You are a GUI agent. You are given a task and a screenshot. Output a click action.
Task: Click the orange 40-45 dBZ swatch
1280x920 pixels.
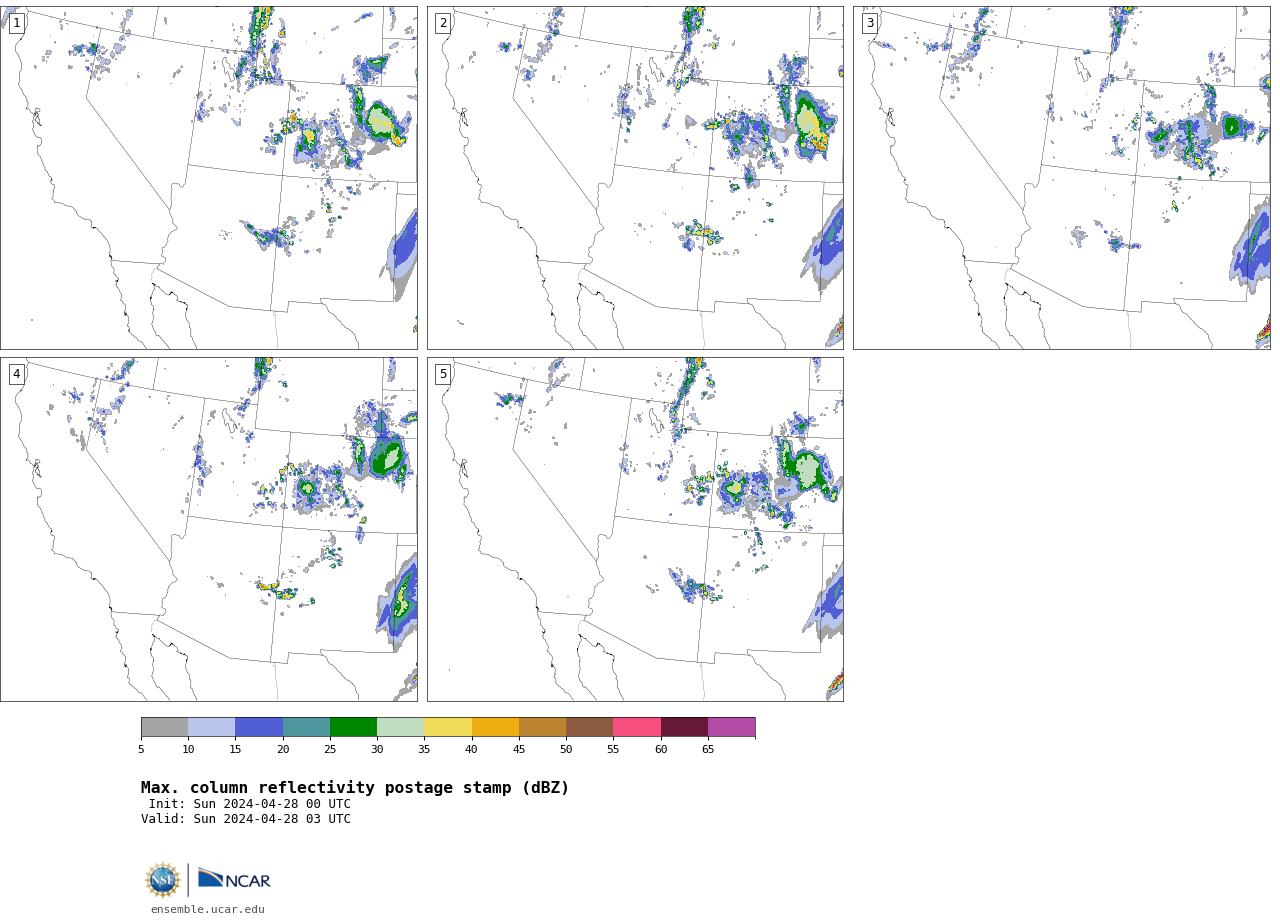(x=495, y=727)
